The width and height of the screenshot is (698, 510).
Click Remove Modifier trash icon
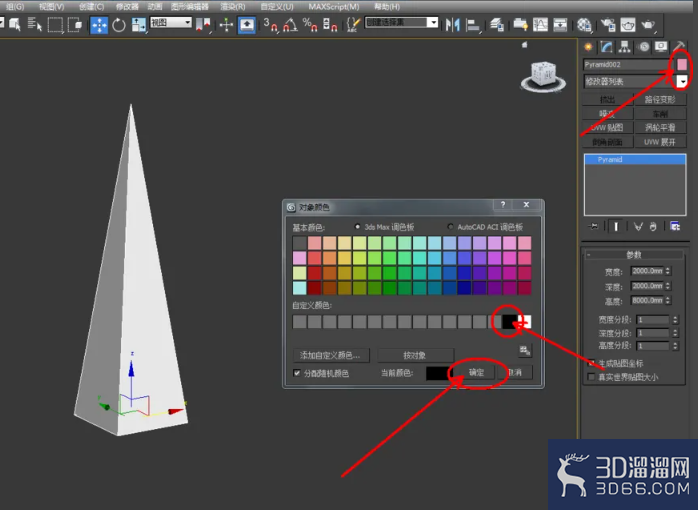pos(653,227)
